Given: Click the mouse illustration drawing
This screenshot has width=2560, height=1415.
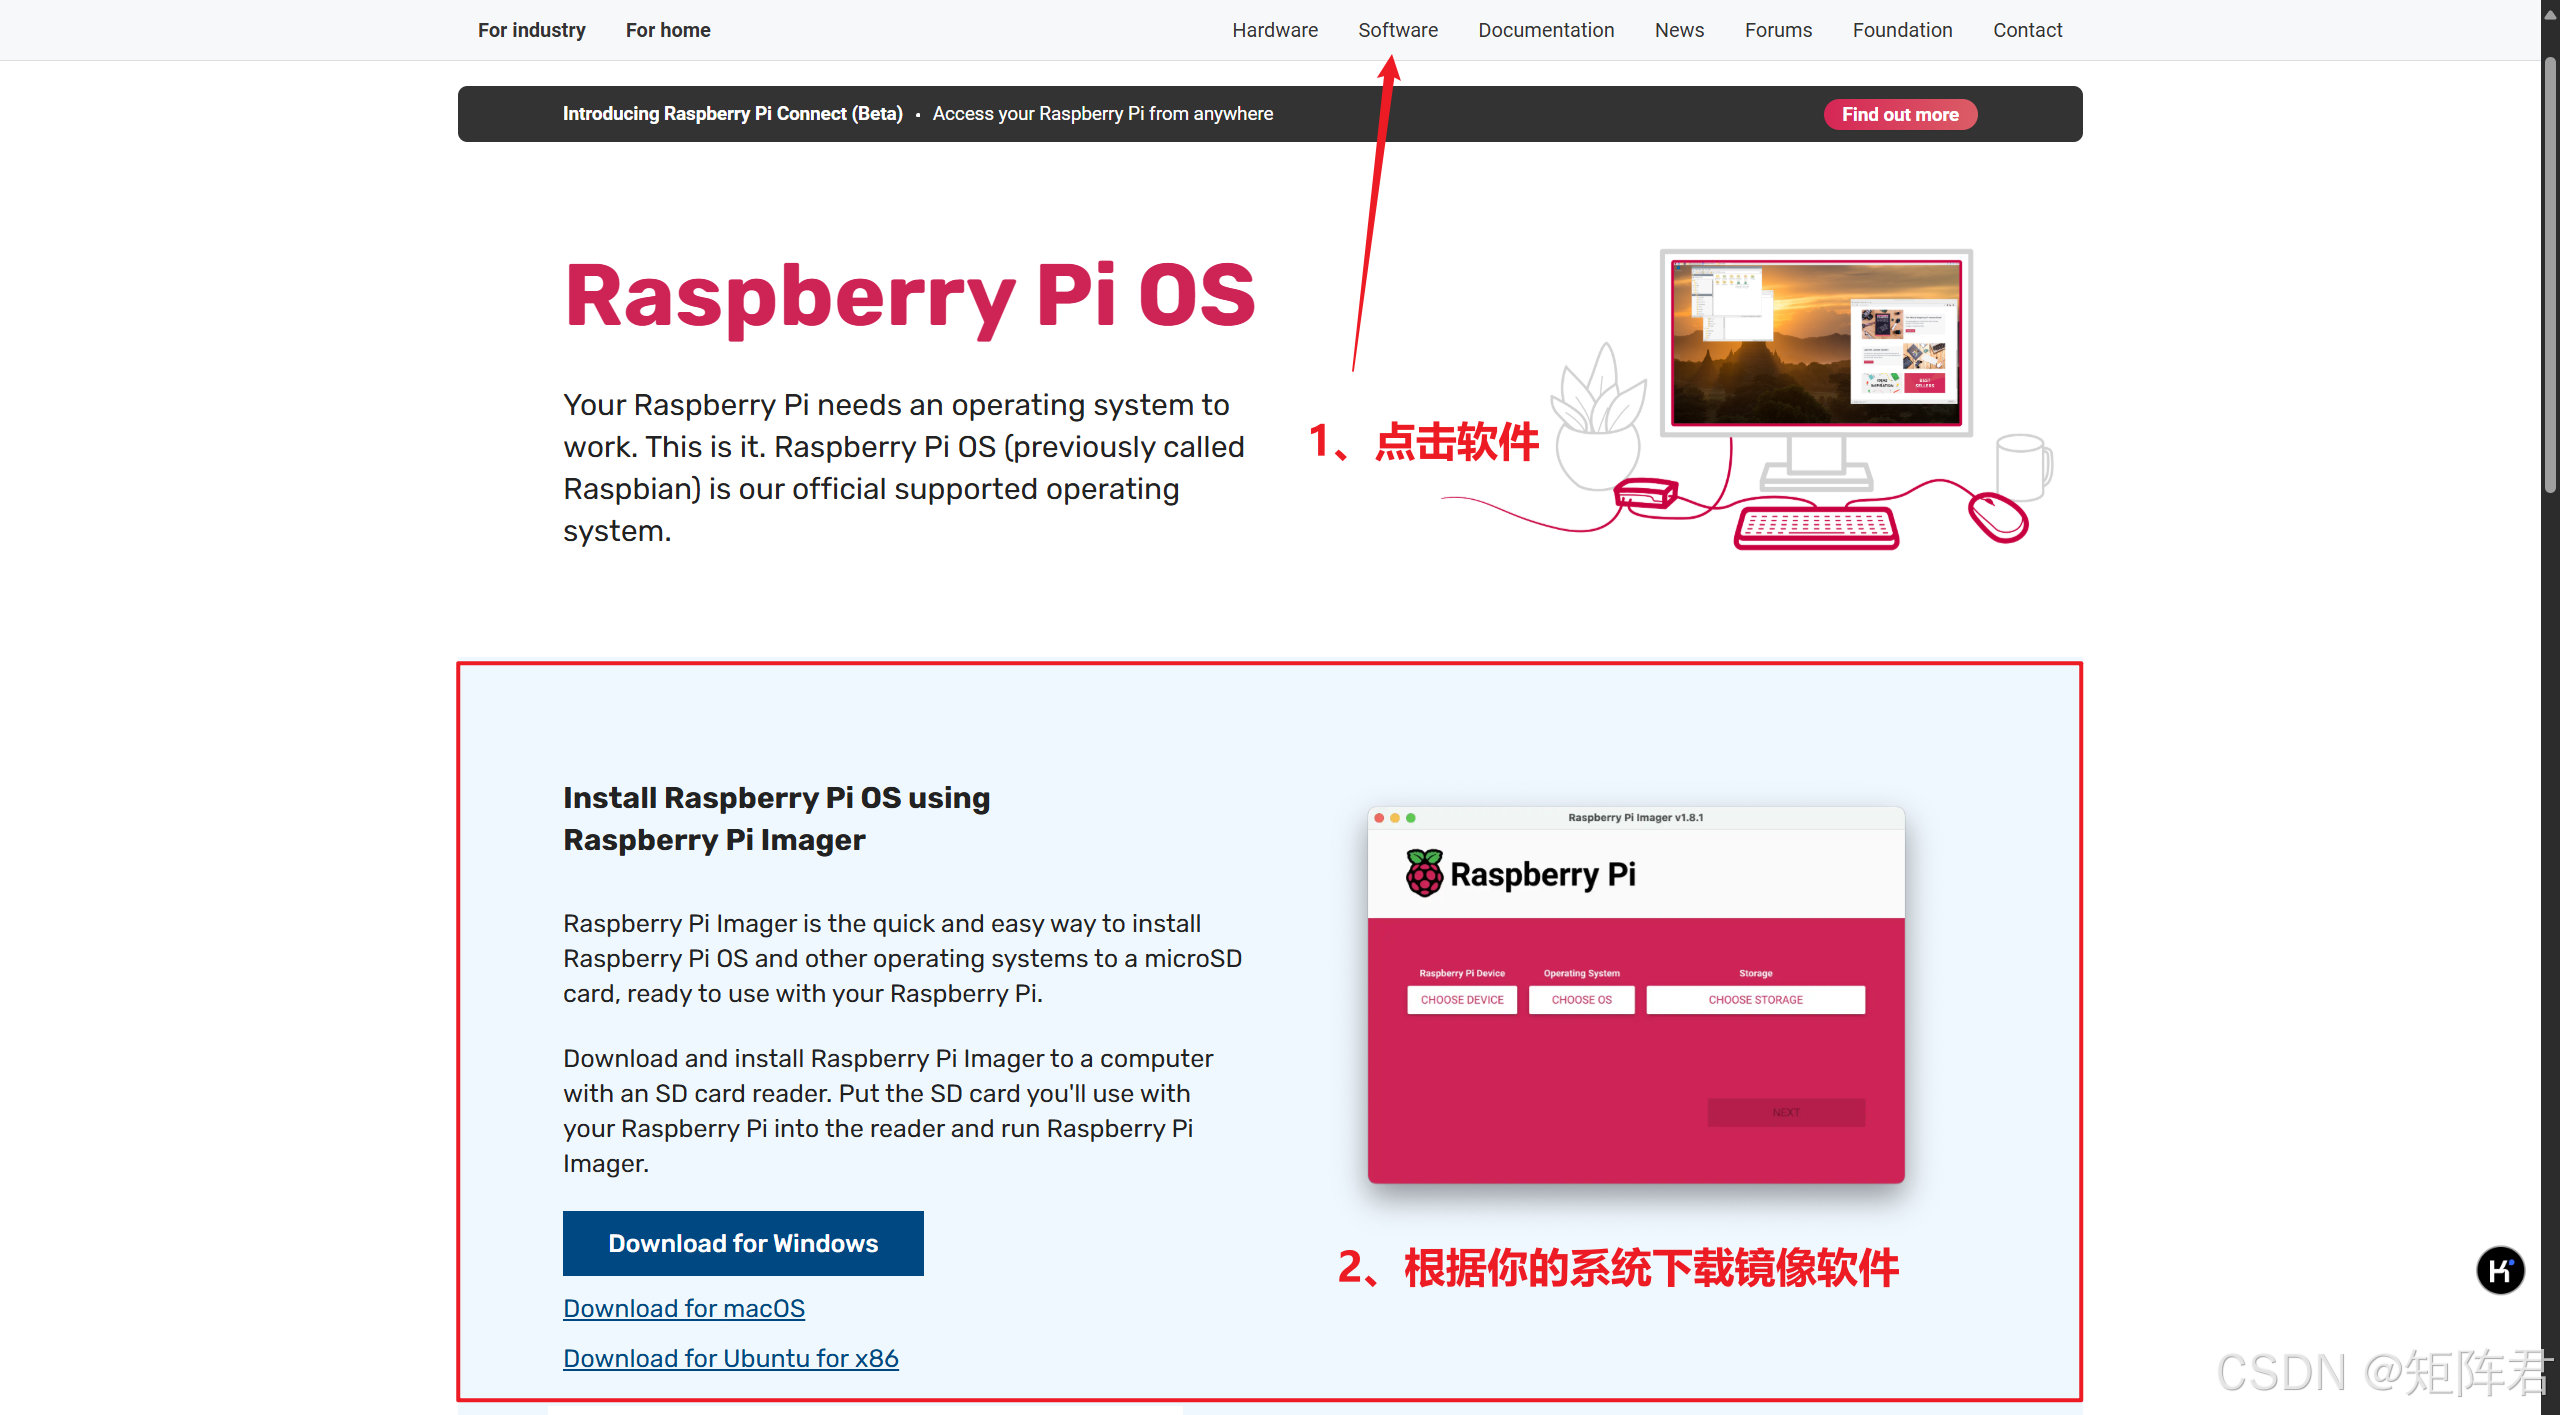Looking at the screenshot, I should pyautogui.click(x=1998, y=517).
